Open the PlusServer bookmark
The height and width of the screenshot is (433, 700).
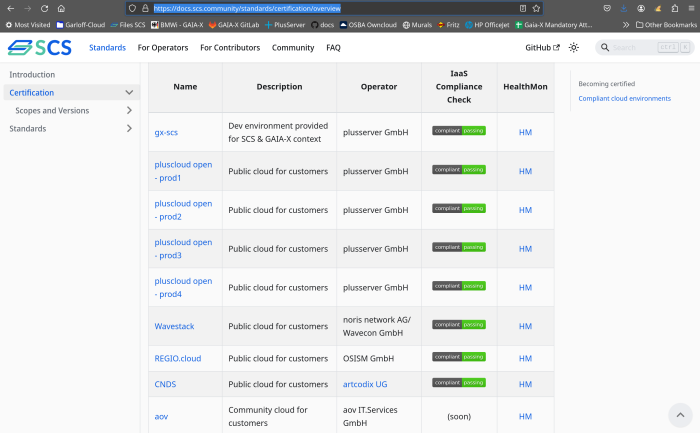(285, 25)
